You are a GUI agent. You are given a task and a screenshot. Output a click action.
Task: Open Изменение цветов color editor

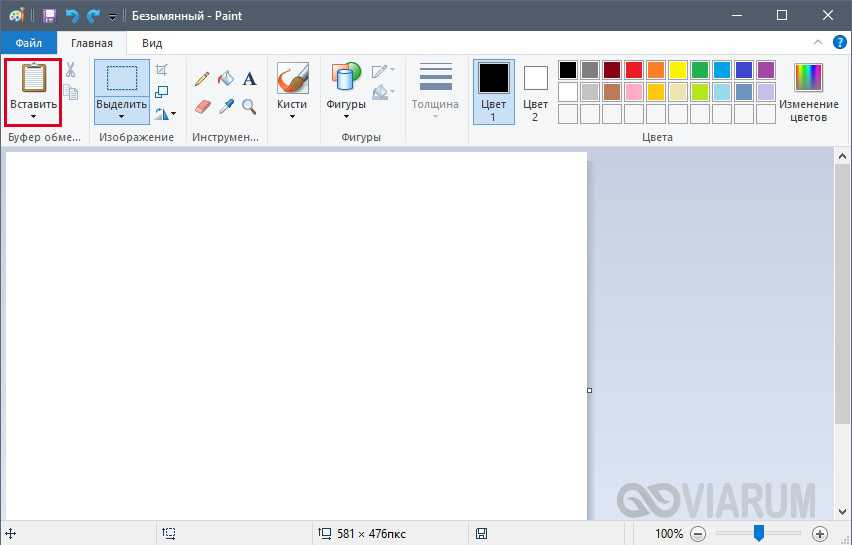tap(808, 91)
